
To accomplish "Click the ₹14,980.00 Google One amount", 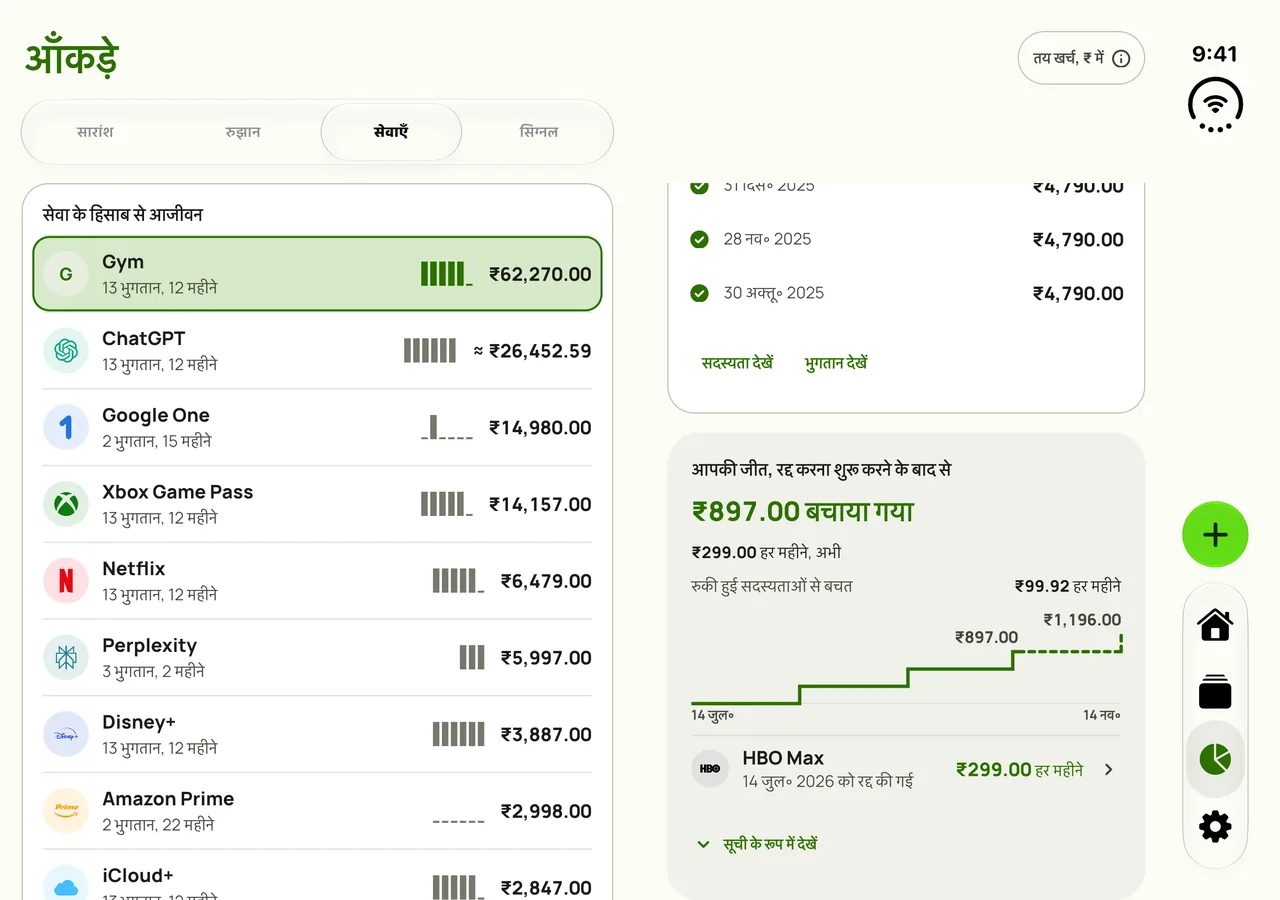I will 540,428.
